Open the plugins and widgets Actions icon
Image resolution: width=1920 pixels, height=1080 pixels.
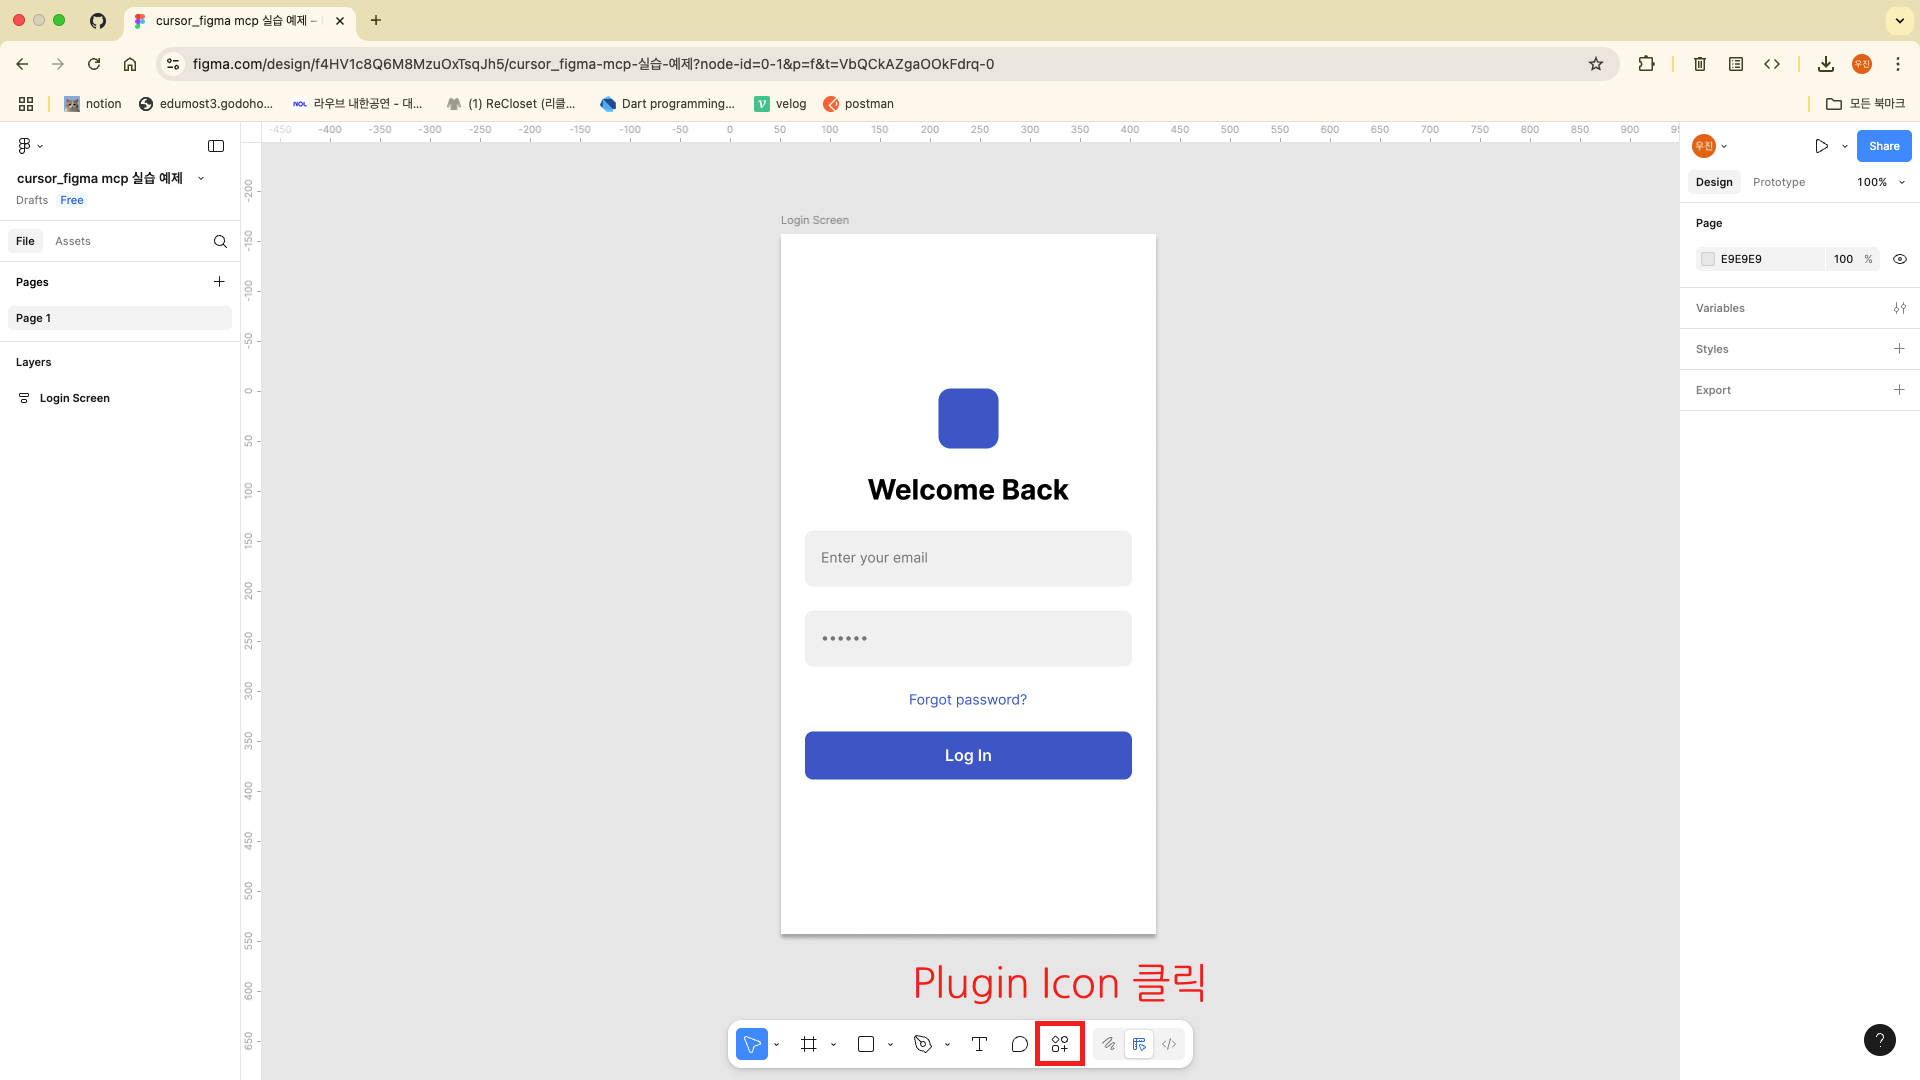1060,1044
